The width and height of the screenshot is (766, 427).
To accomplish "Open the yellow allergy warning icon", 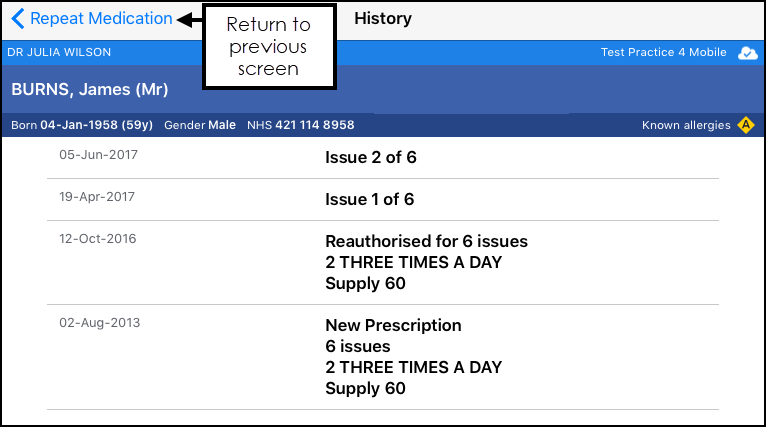I will tap(746, 125).
